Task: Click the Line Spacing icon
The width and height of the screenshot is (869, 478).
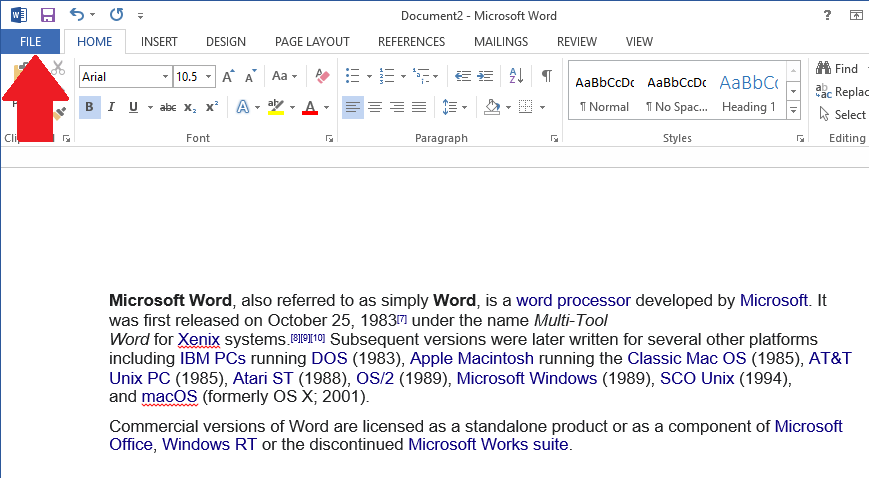Action: tap(449, 107)
